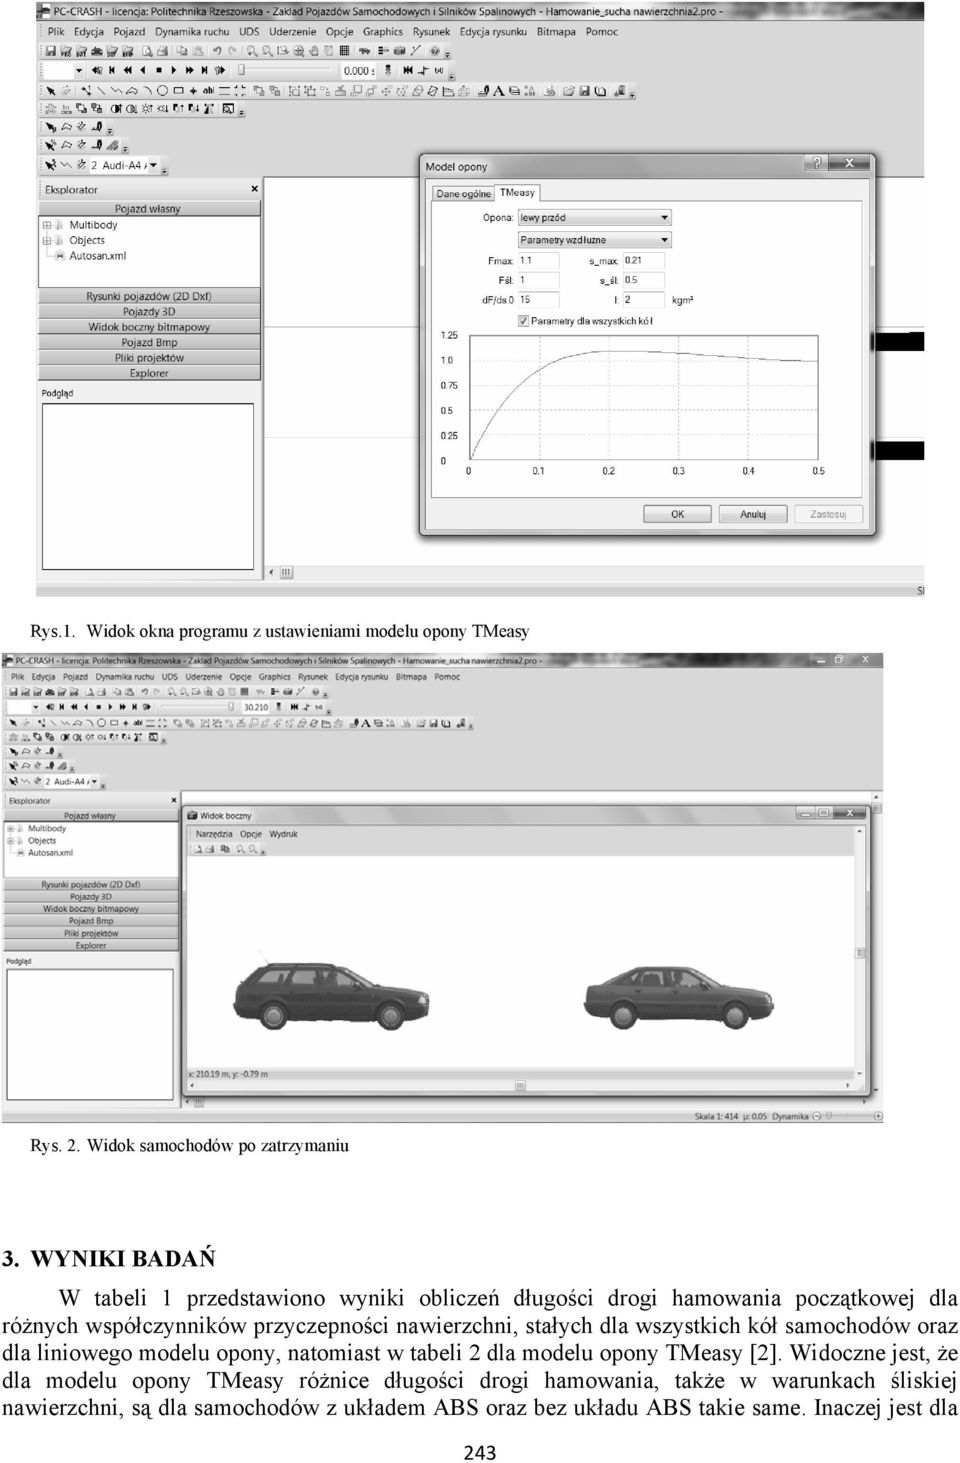Viewport: 960px width, 1463px height.
Task: Stop playback with square button beside 30.210
Action: [98, 706]
